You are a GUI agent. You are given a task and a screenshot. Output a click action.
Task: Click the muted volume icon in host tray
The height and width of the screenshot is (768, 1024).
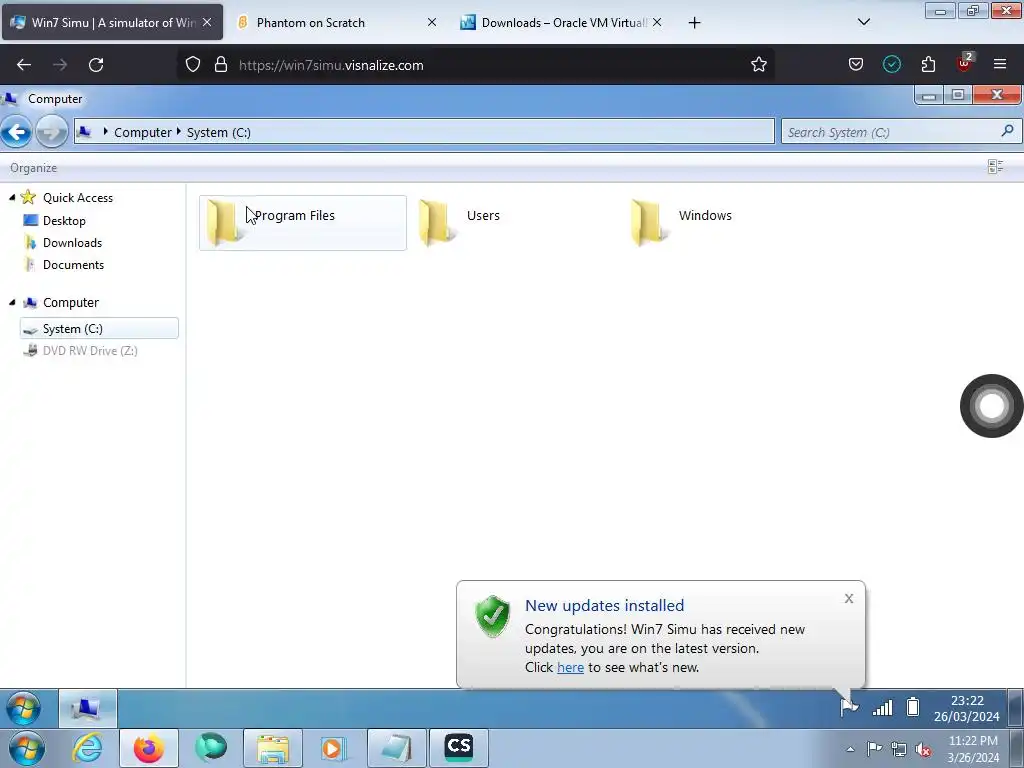tap(923, 750)
